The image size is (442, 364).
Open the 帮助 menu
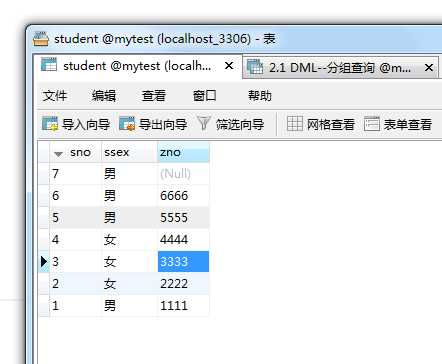pyautogui.click(x=260, y=96)
